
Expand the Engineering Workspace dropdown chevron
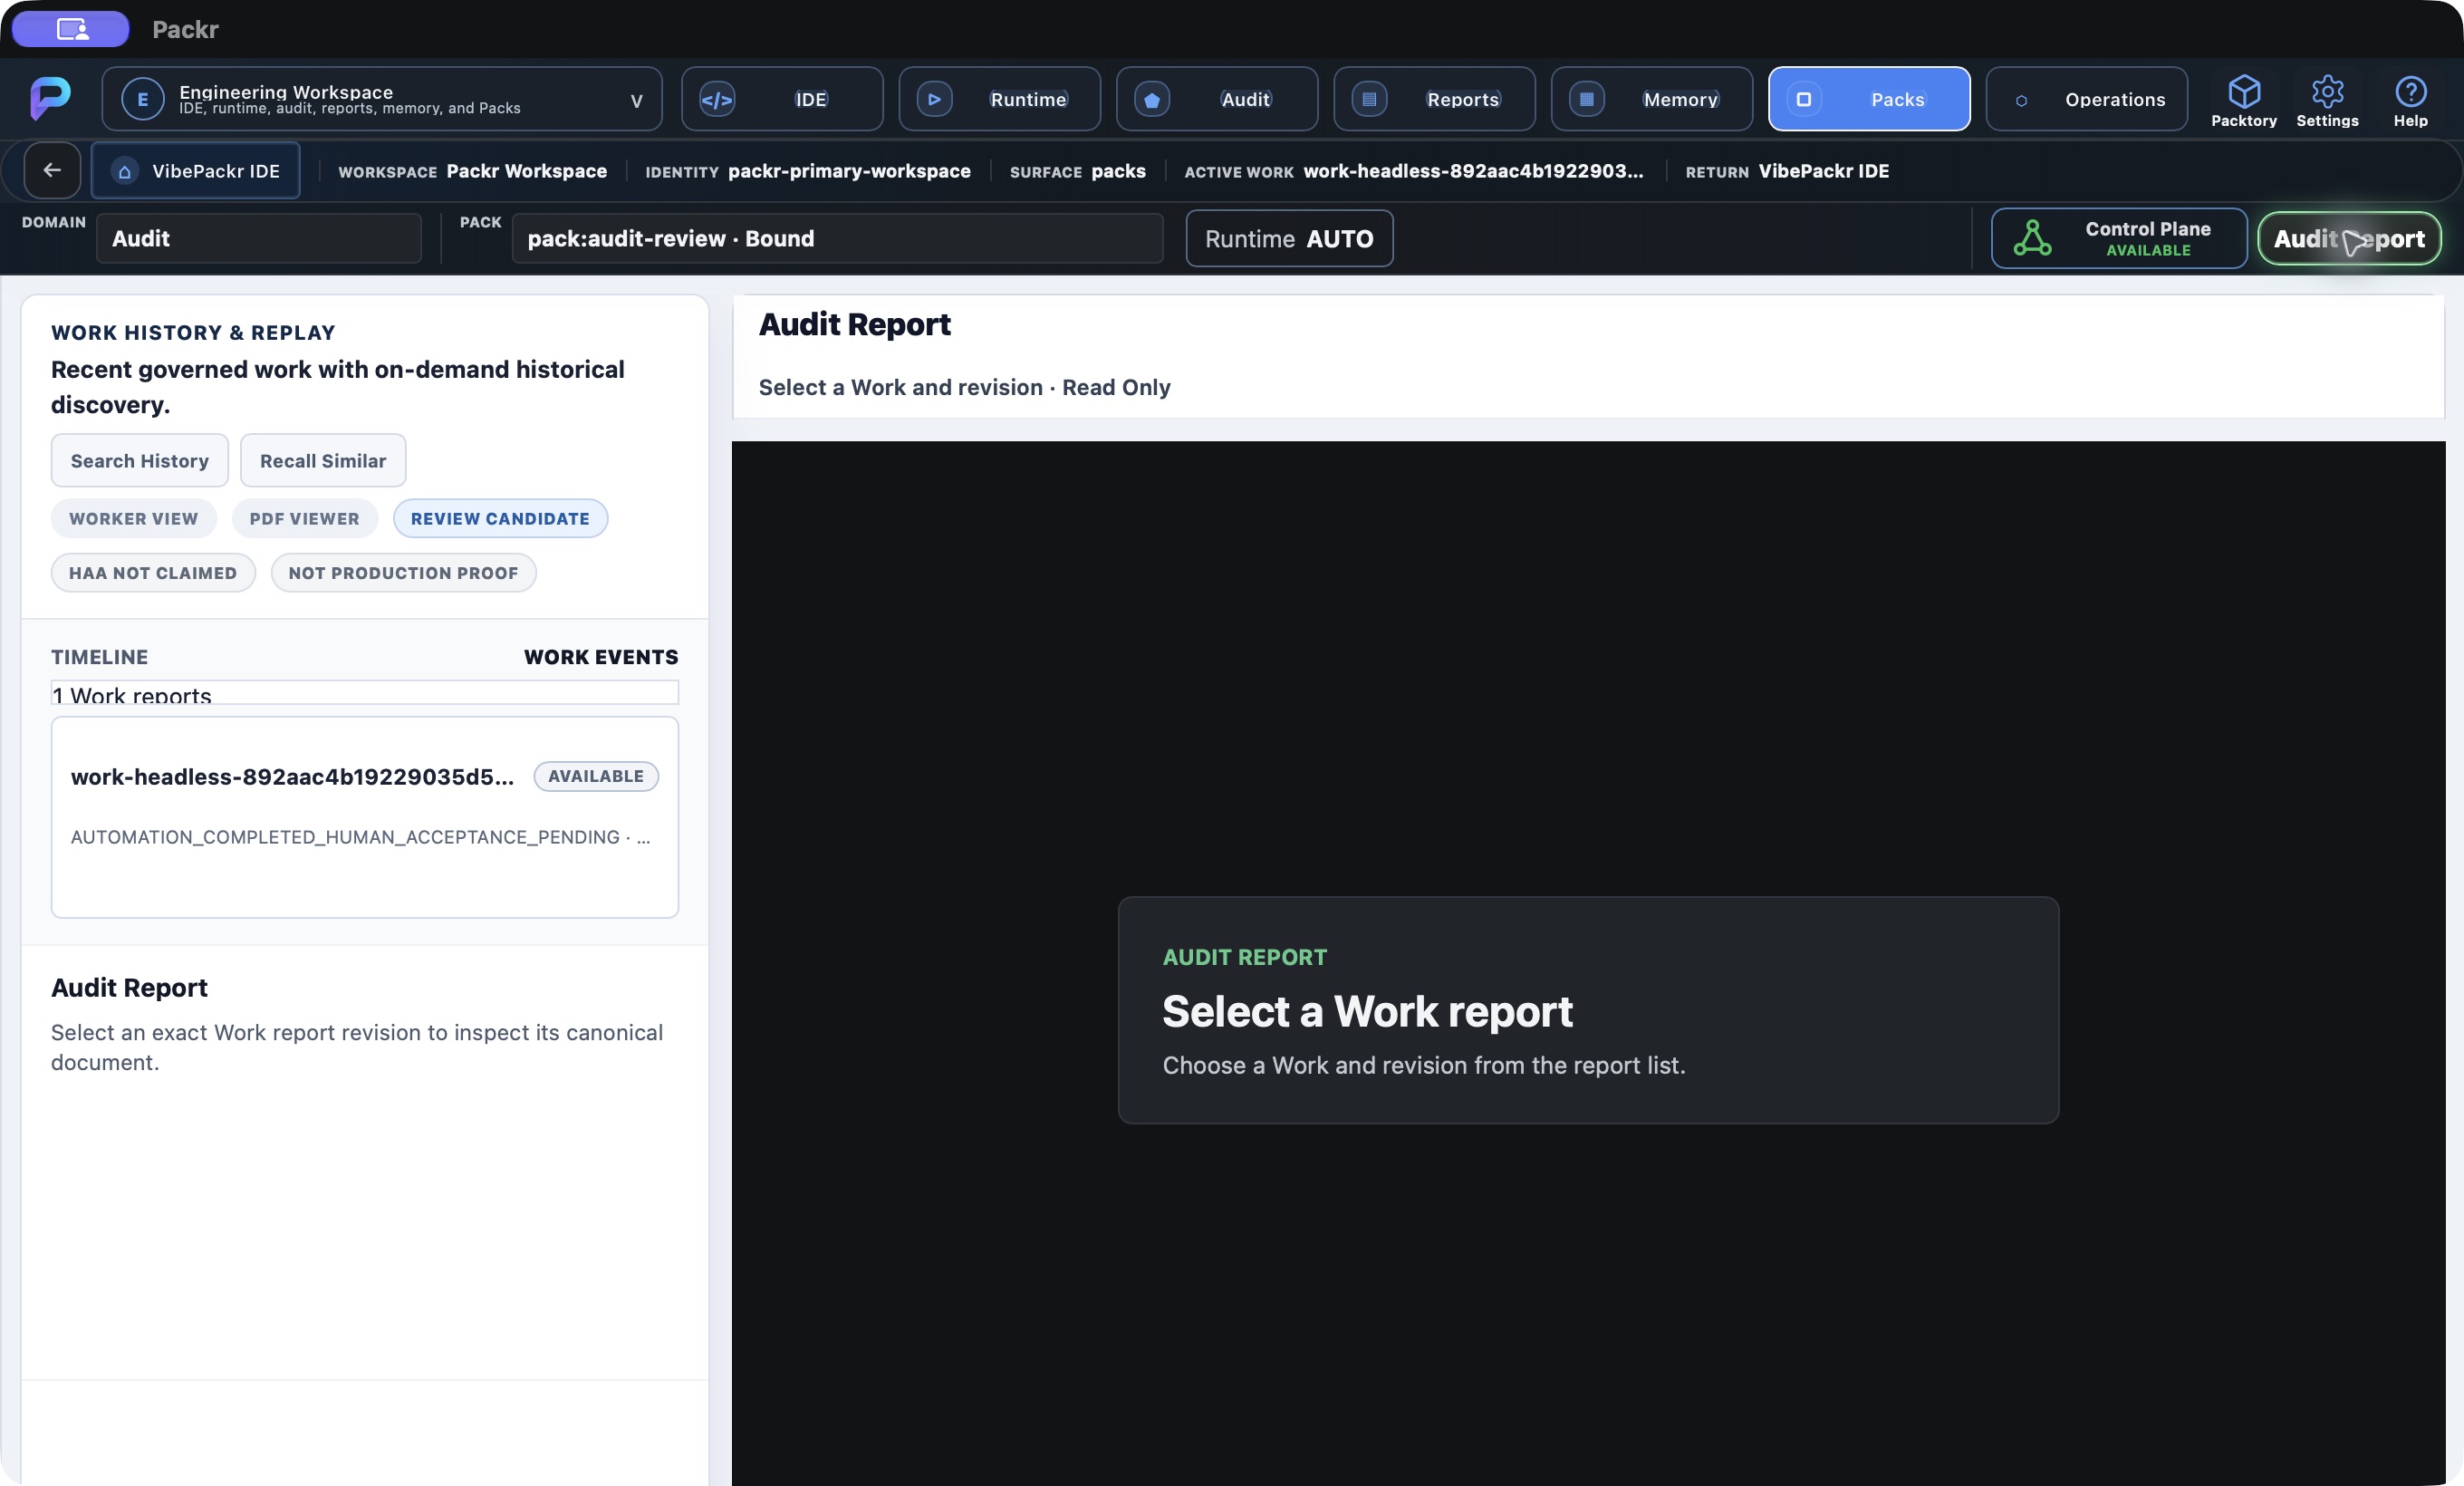click(636, 100)
